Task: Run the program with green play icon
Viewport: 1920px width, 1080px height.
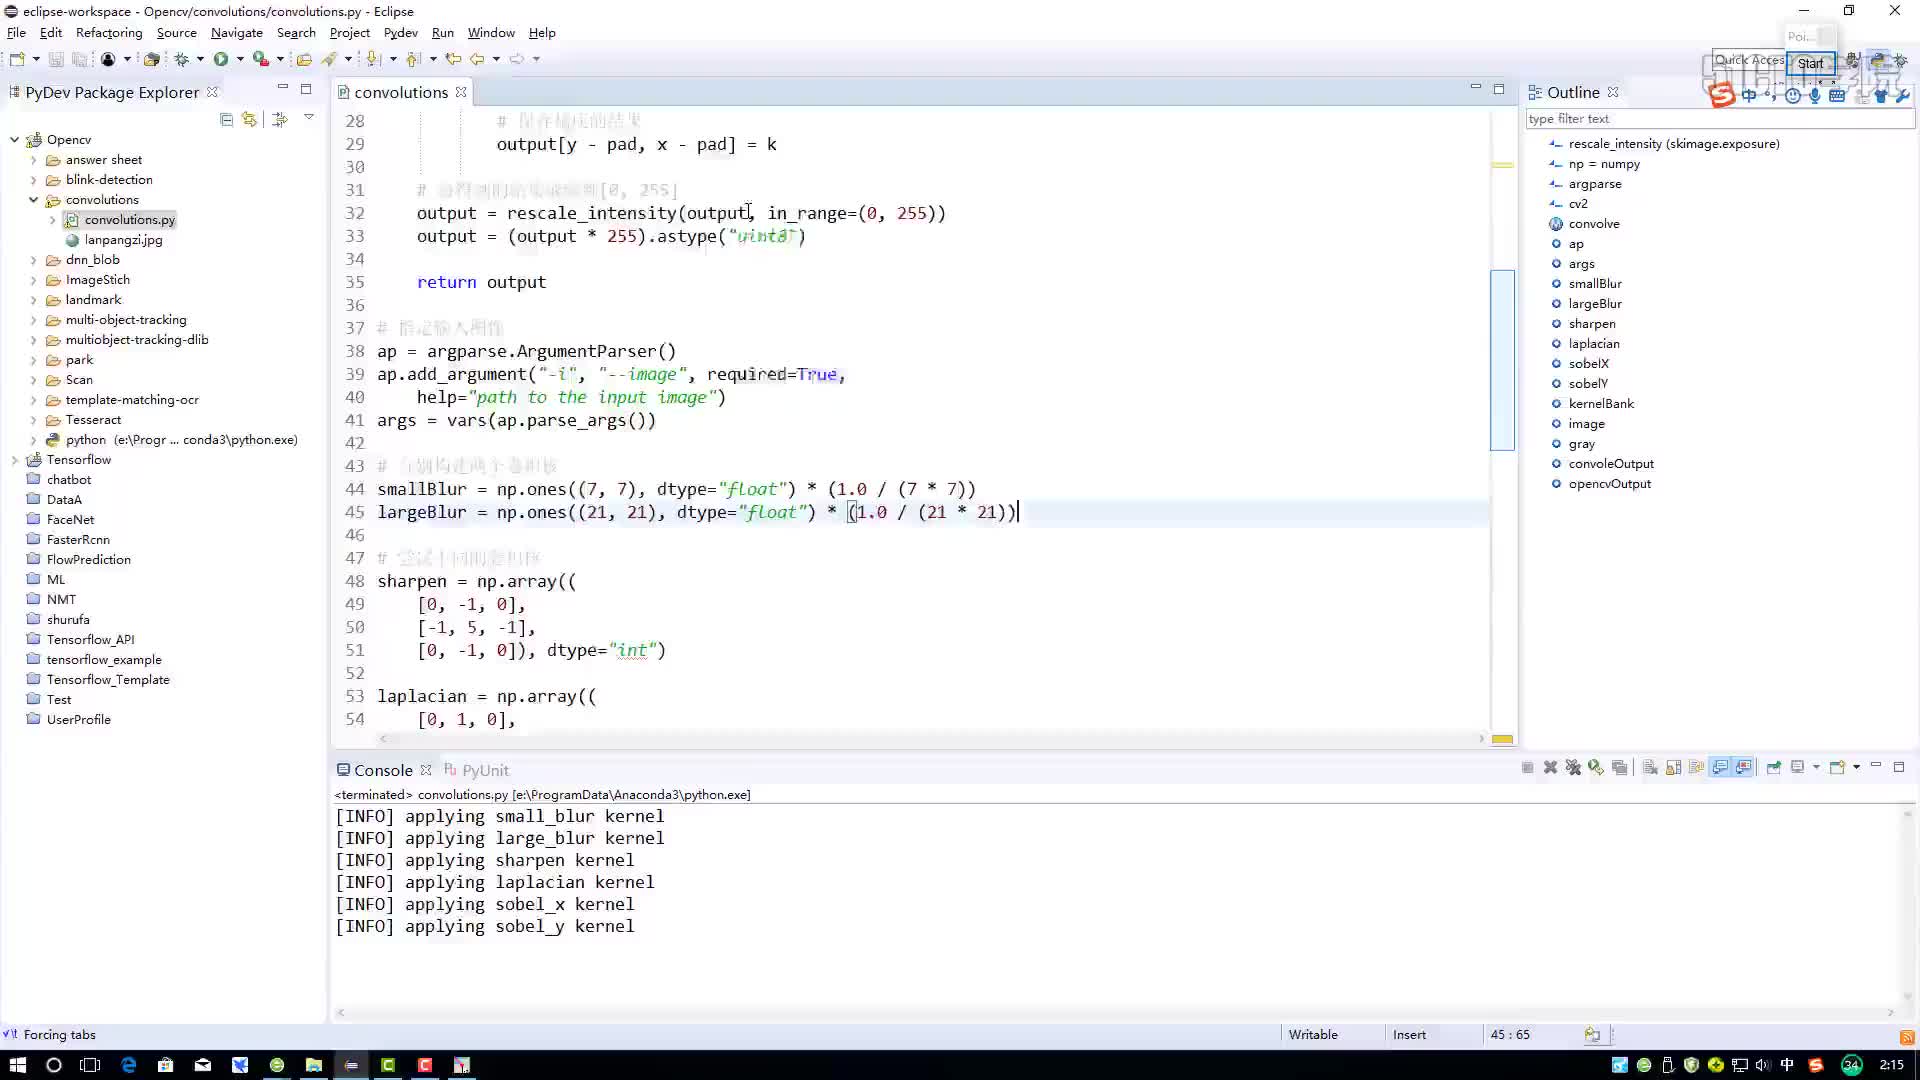Action: click(221, 59)
